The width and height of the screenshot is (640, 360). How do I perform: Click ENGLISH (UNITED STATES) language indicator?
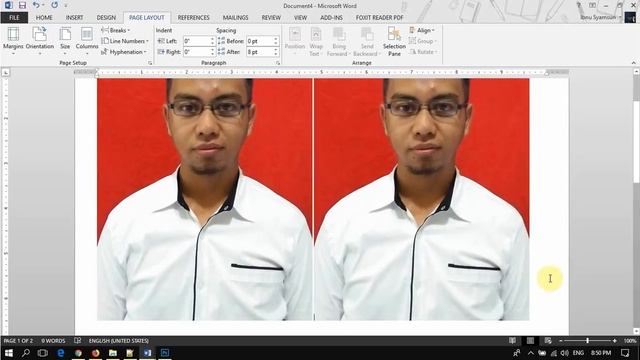pyautogui.click(x=119, y=340)
